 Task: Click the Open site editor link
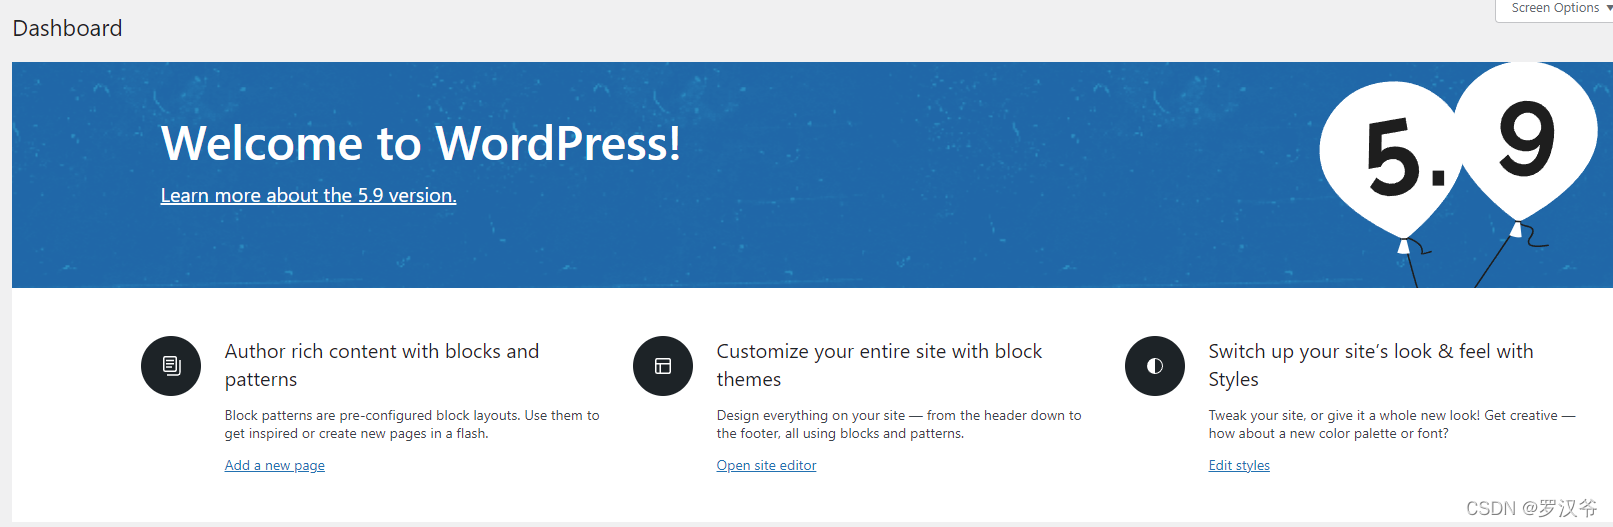point(766,465)
